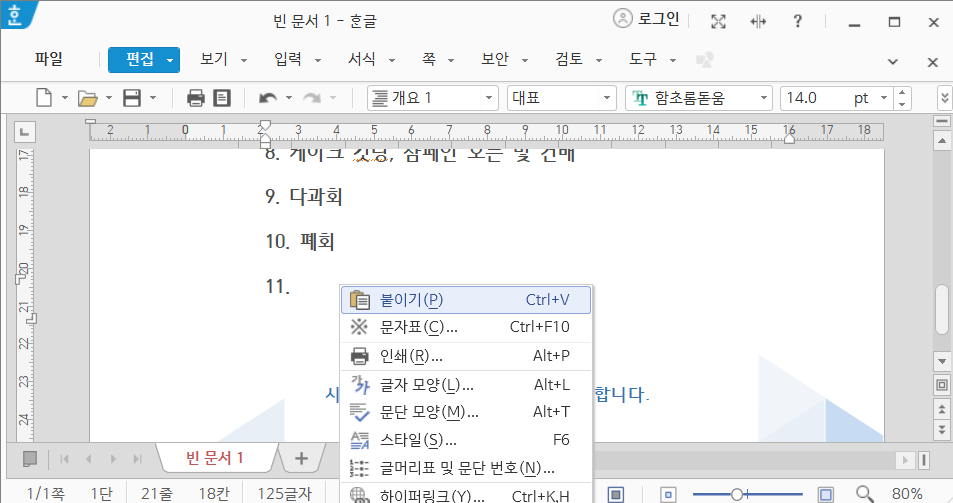Expand the 편집 menu dropdown arrow
Viewport: 953px width, 503px height.
[170, 60]
